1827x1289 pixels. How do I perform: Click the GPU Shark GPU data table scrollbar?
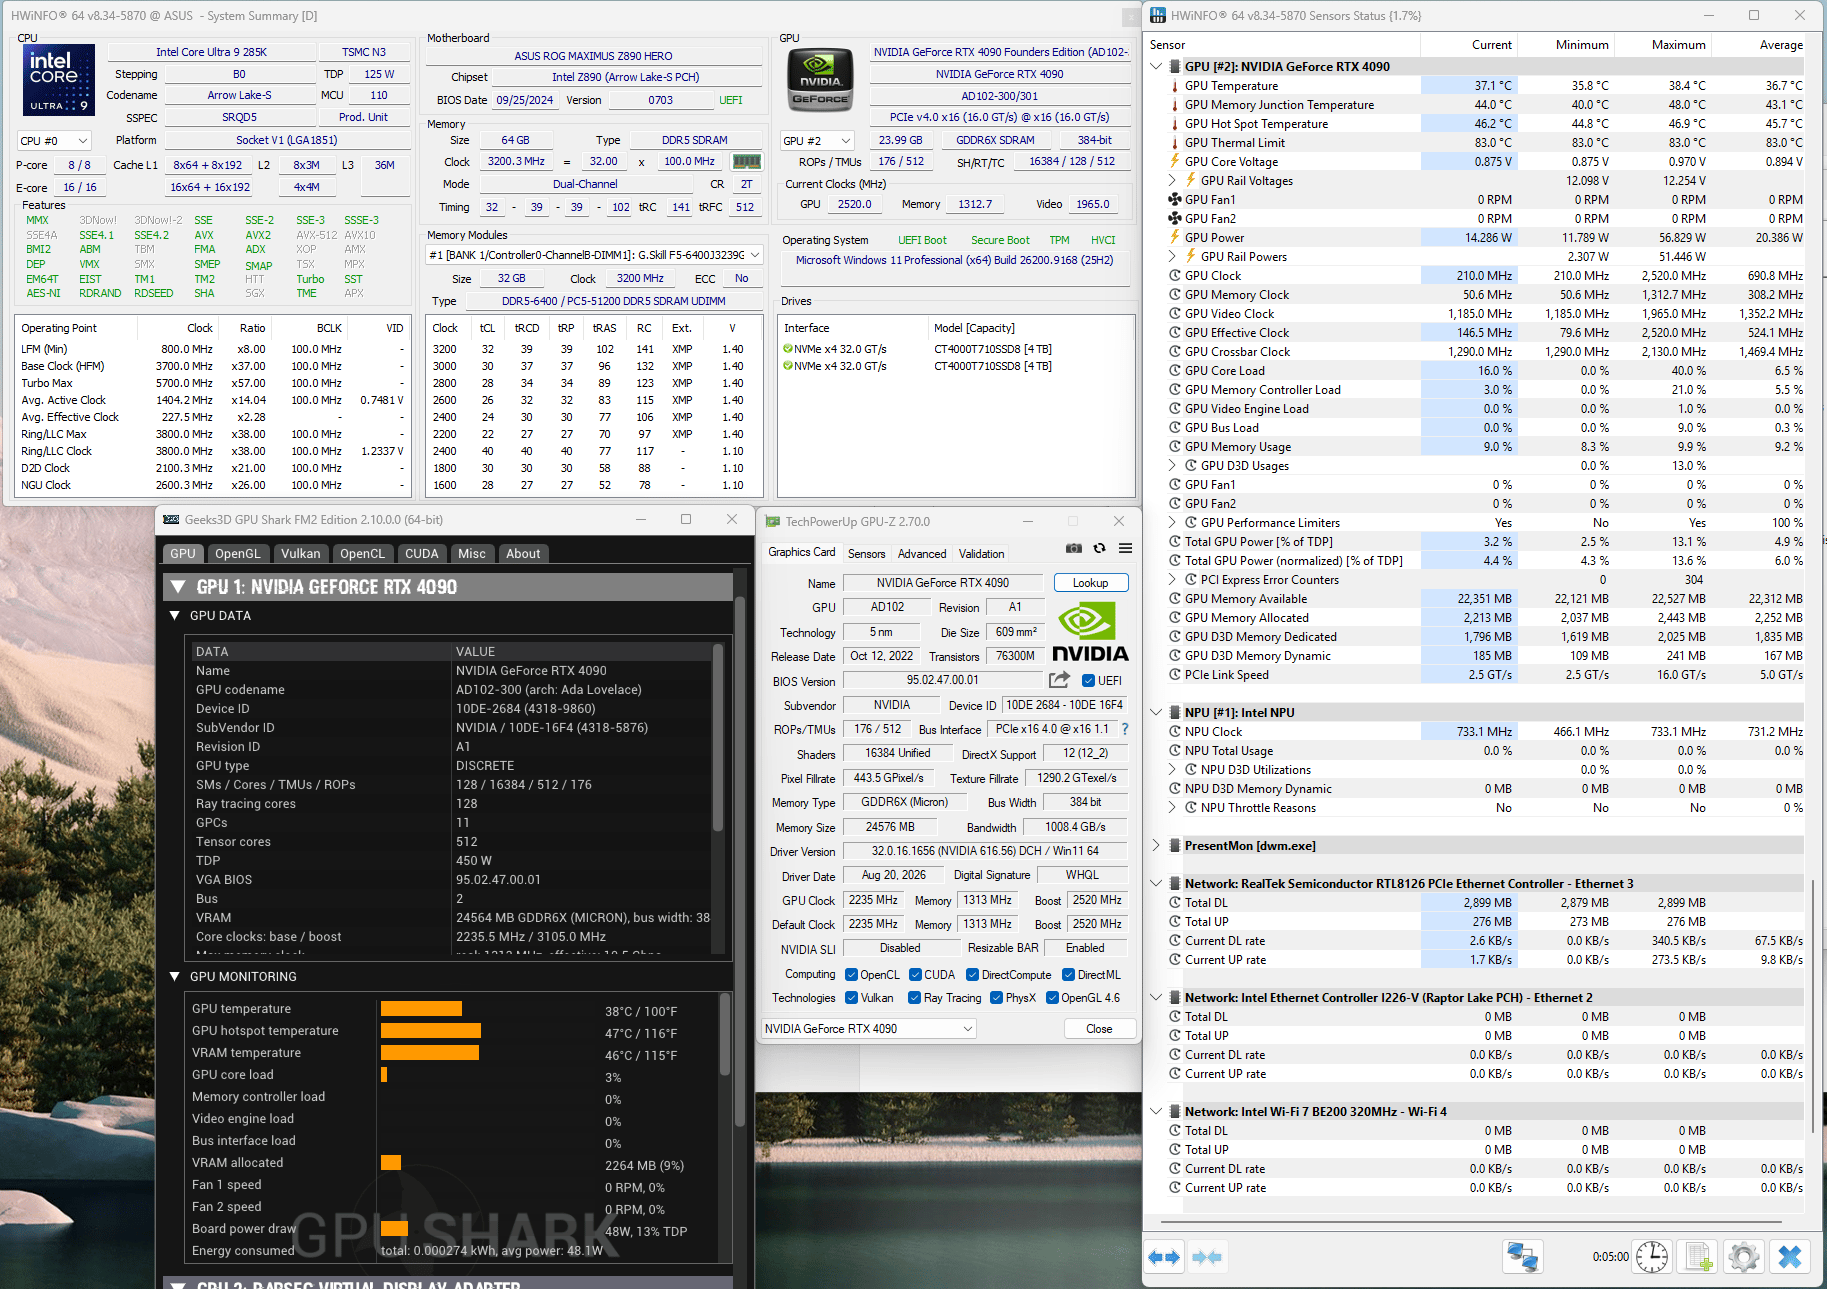[718, 738]
